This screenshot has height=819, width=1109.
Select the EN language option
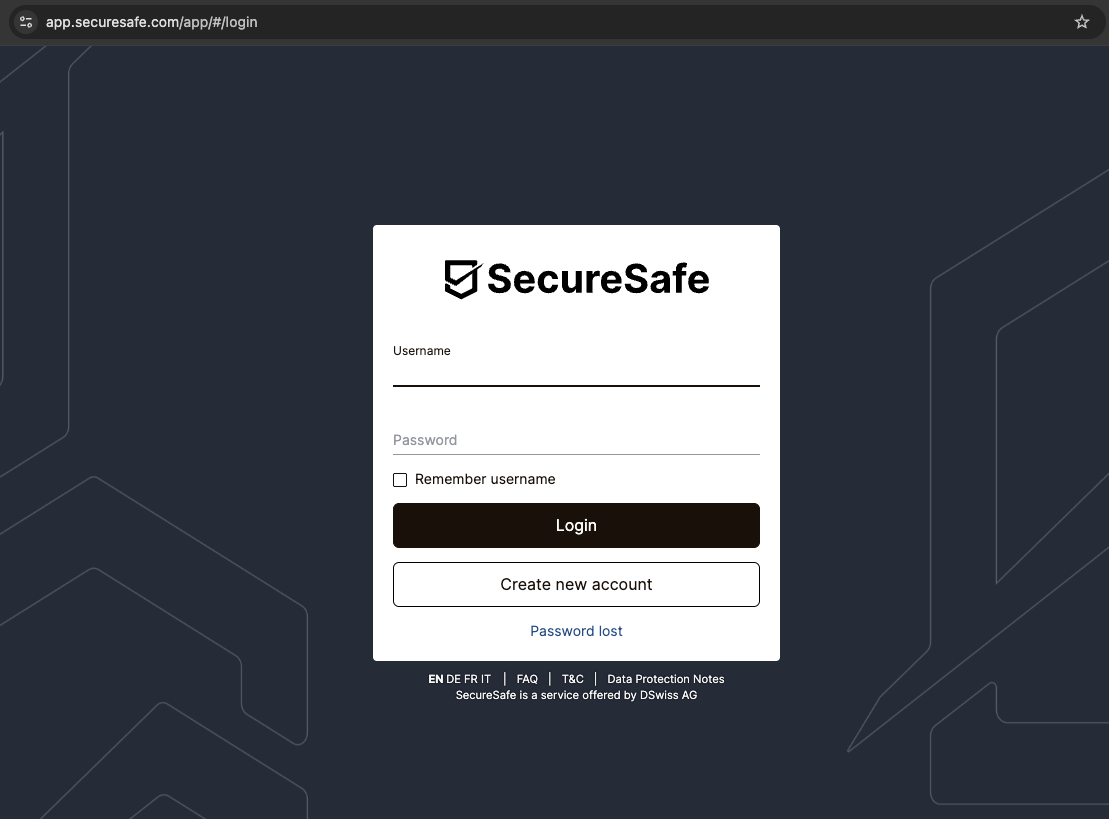click(x=435, y=679)
